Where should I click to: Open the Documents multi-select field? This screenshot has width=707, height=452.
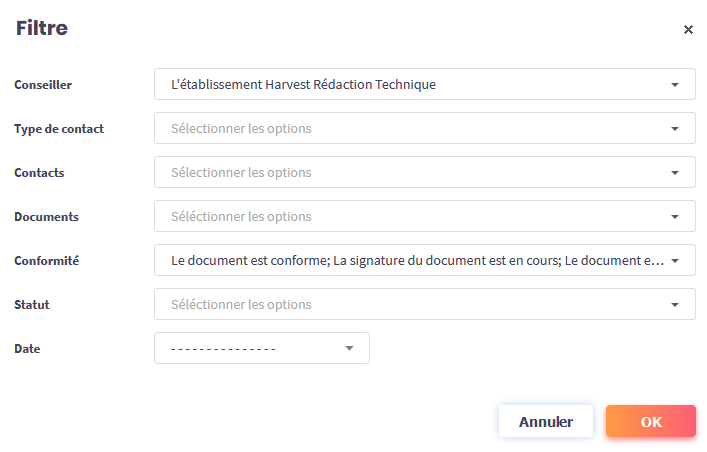(410, 217)
